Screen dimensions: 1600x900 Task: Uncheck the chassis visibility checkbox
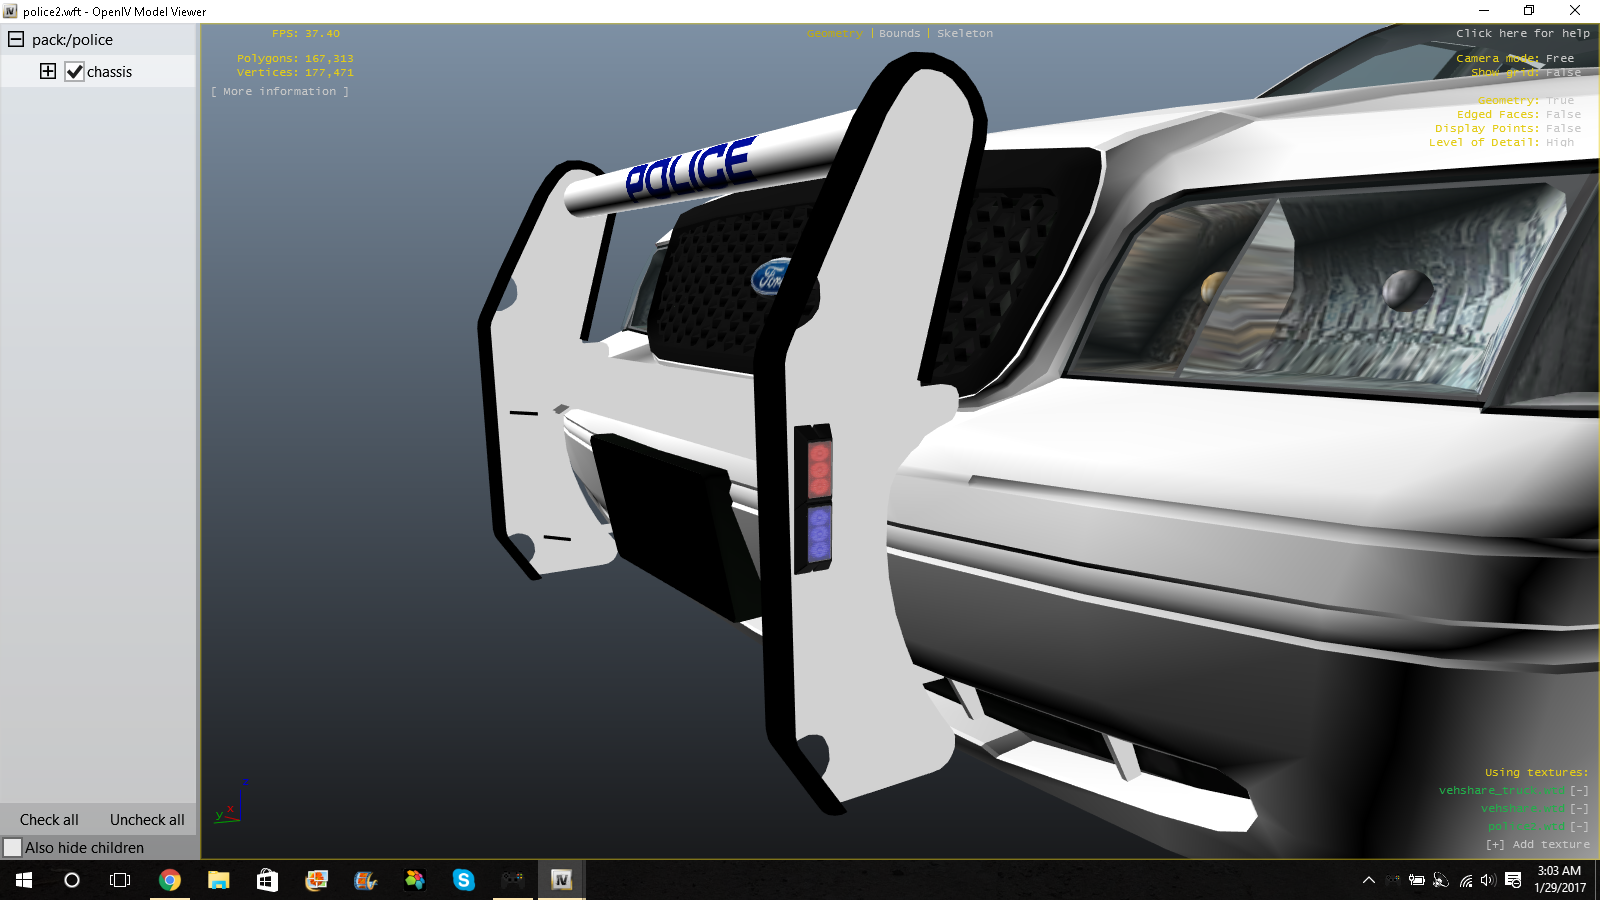[x=75, y=72]
